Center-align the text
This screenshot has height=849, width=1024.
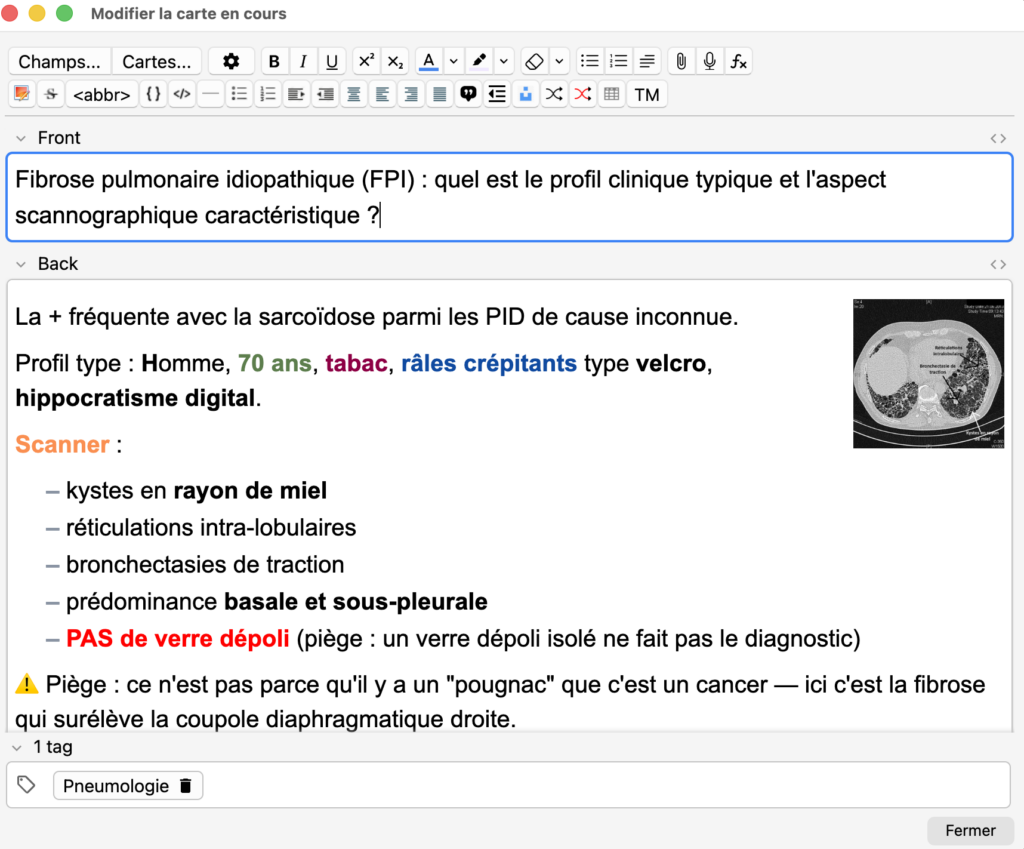354,94
